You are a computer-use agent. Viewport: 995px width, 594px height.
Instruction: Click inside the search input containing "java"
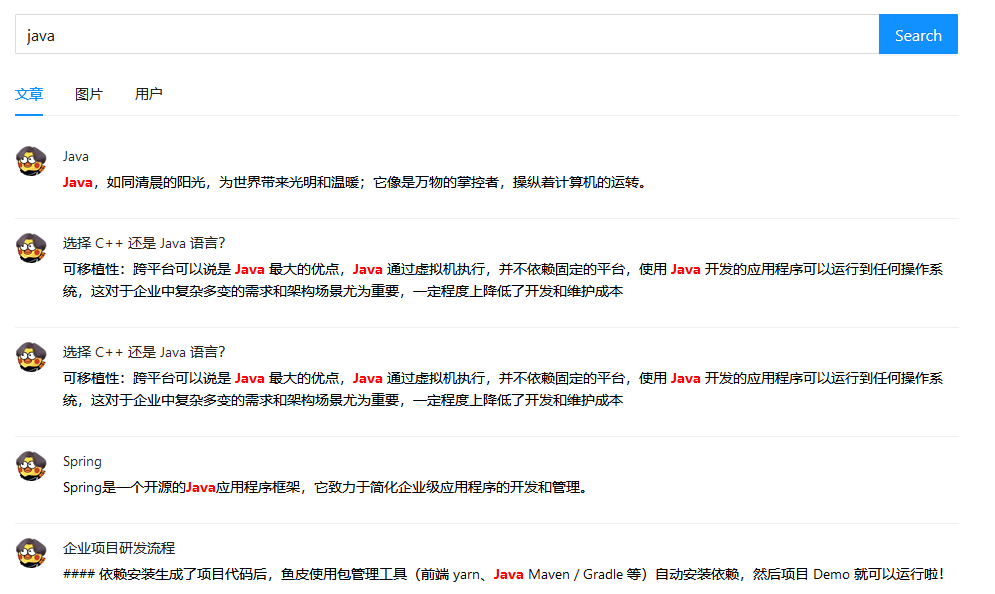click(400, 33)
